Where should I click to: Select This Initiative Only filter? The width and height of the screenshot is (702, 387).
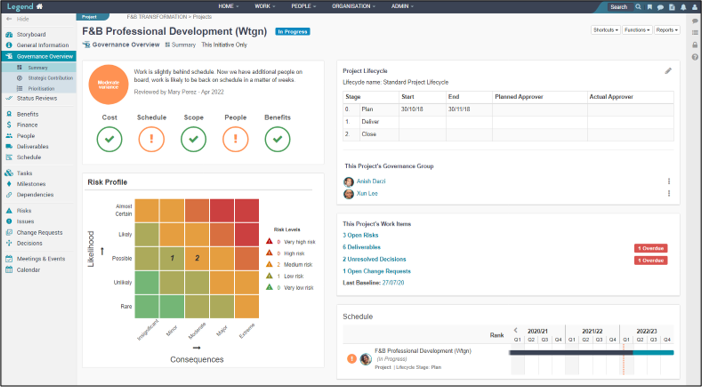click(224, 45)
